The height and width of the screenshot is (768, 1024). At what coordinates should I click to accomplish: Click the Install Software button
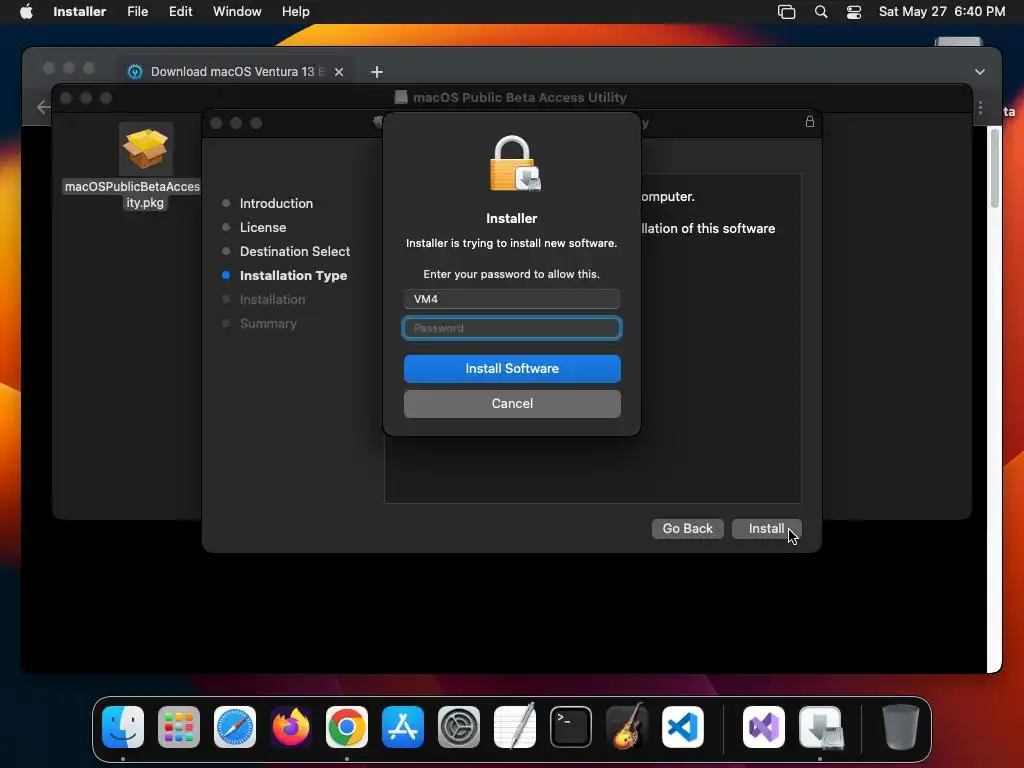click(x=512, y=368)
